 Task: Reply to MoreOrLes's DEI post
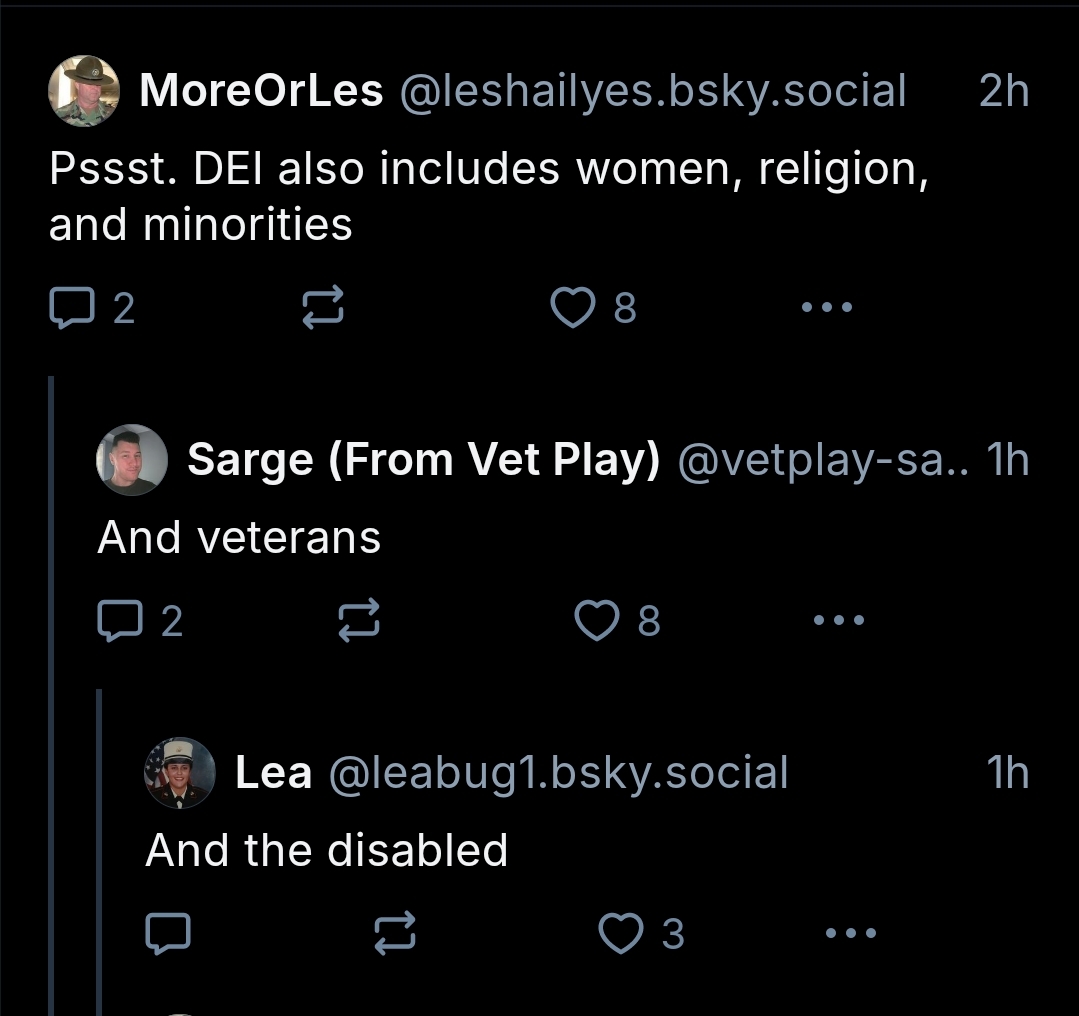click(x=70, y=308)
